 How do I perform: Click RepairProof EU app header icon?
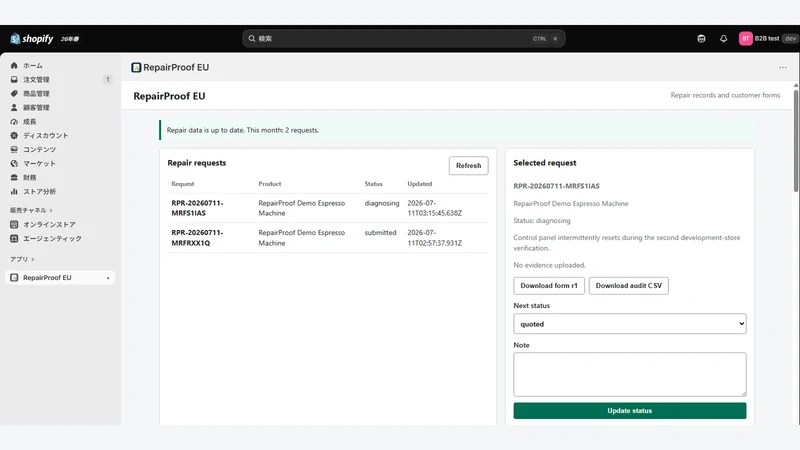click(x=136, y=67)
